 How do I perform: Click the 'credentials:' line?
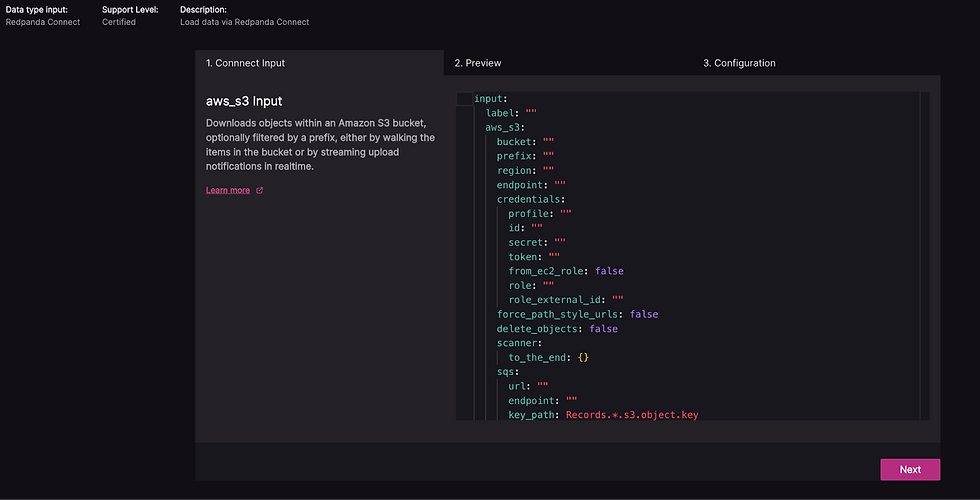tap(531, 199)
